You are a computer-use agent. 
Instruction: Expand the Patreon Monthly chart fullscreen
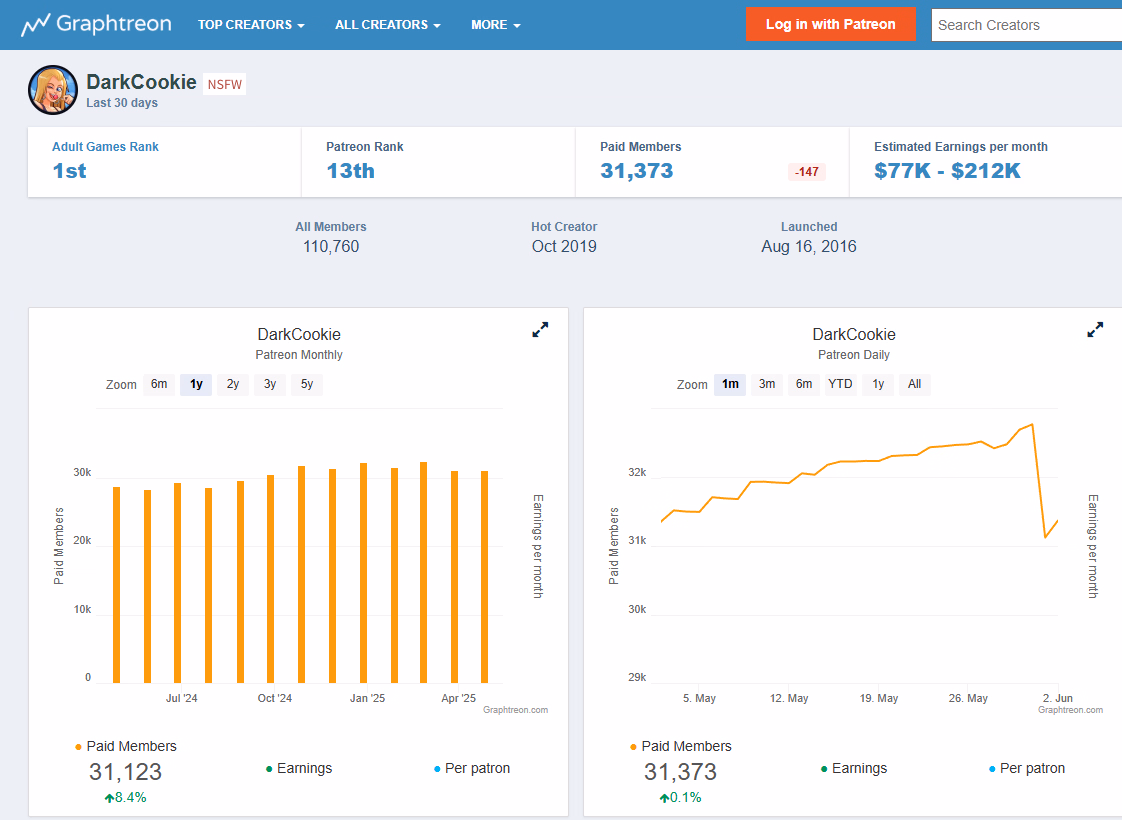(x=540, y=330)
